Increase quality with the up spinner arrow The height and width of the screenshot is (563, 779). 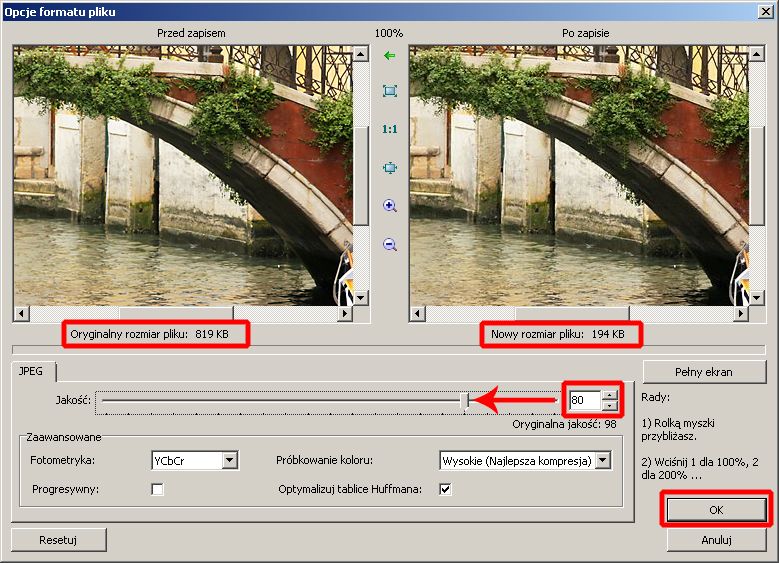(x=609, y=395)
